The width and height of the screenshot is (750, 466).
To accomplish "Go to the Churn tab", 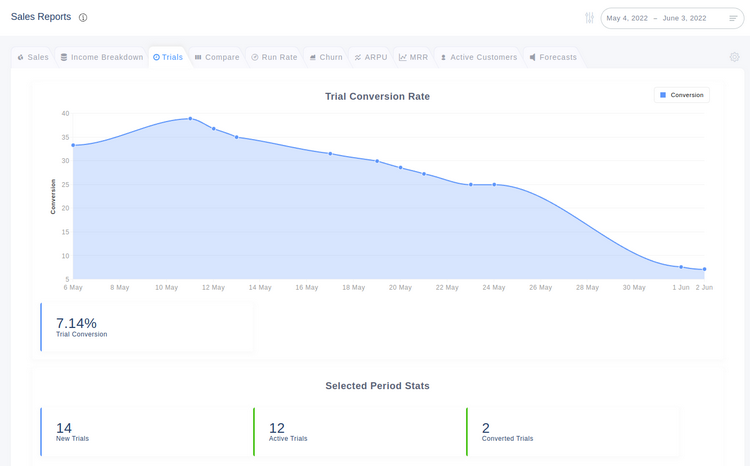I will [326, 57].
